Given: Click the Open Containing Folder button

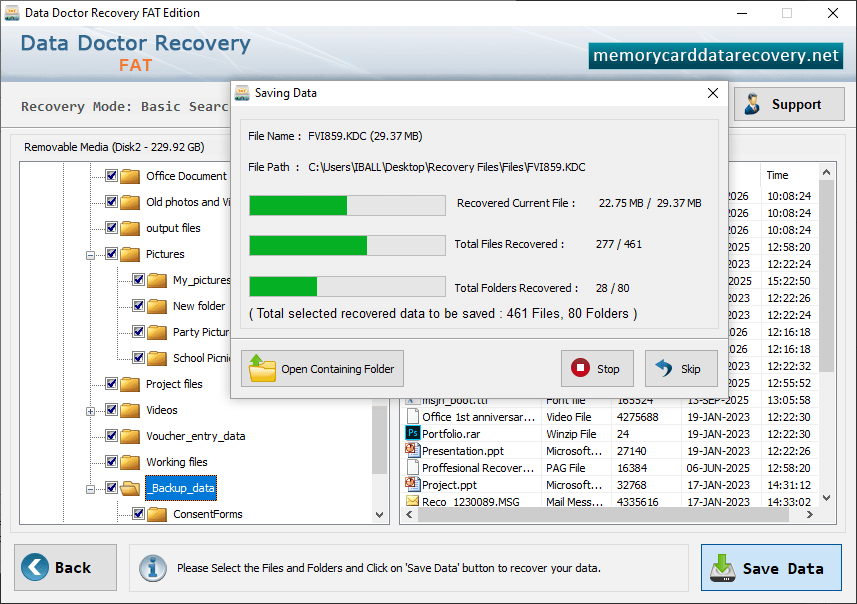Looking at the screenshot, I should pos(322,368).
